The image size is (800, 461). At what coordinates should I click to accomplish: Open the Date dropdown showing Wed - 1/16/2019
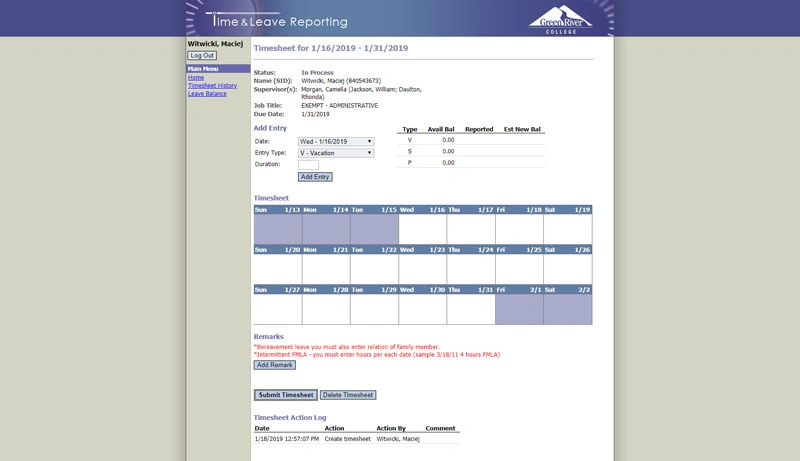tap(336, 141)
